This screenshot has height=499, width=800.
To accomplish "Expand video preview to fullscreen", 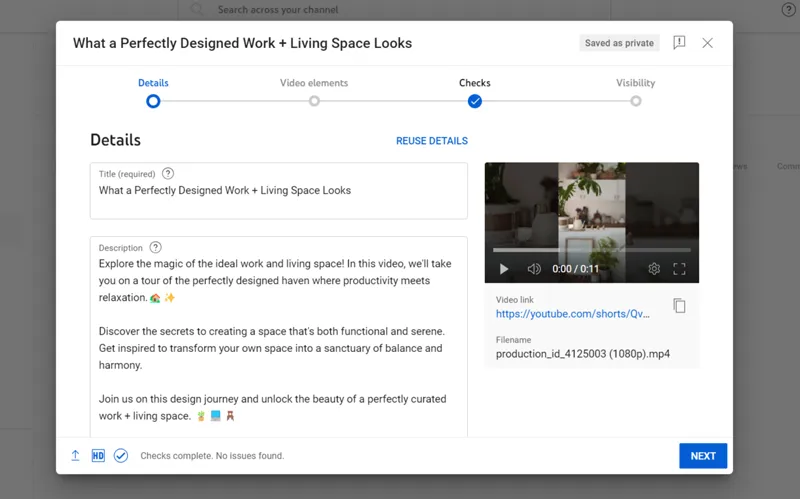I will click(x=680, y=269).
